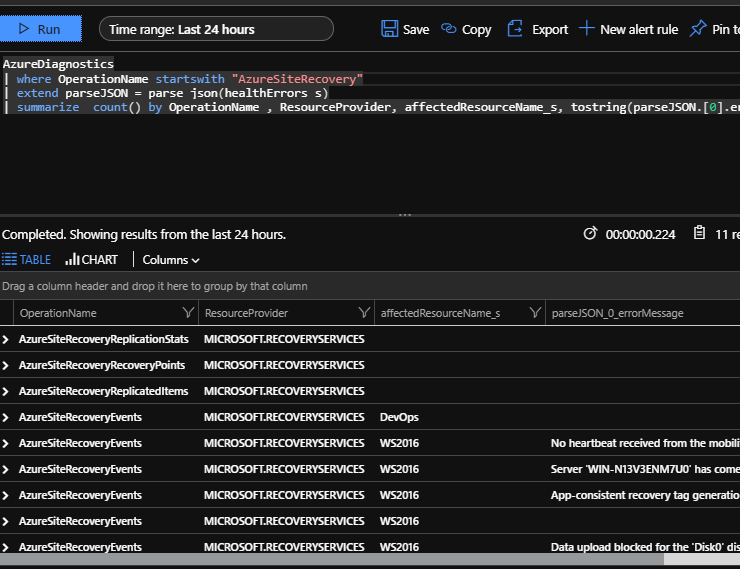Sort by the OperationName column header
Screen dimensions: 740x569
click(58, 313)
